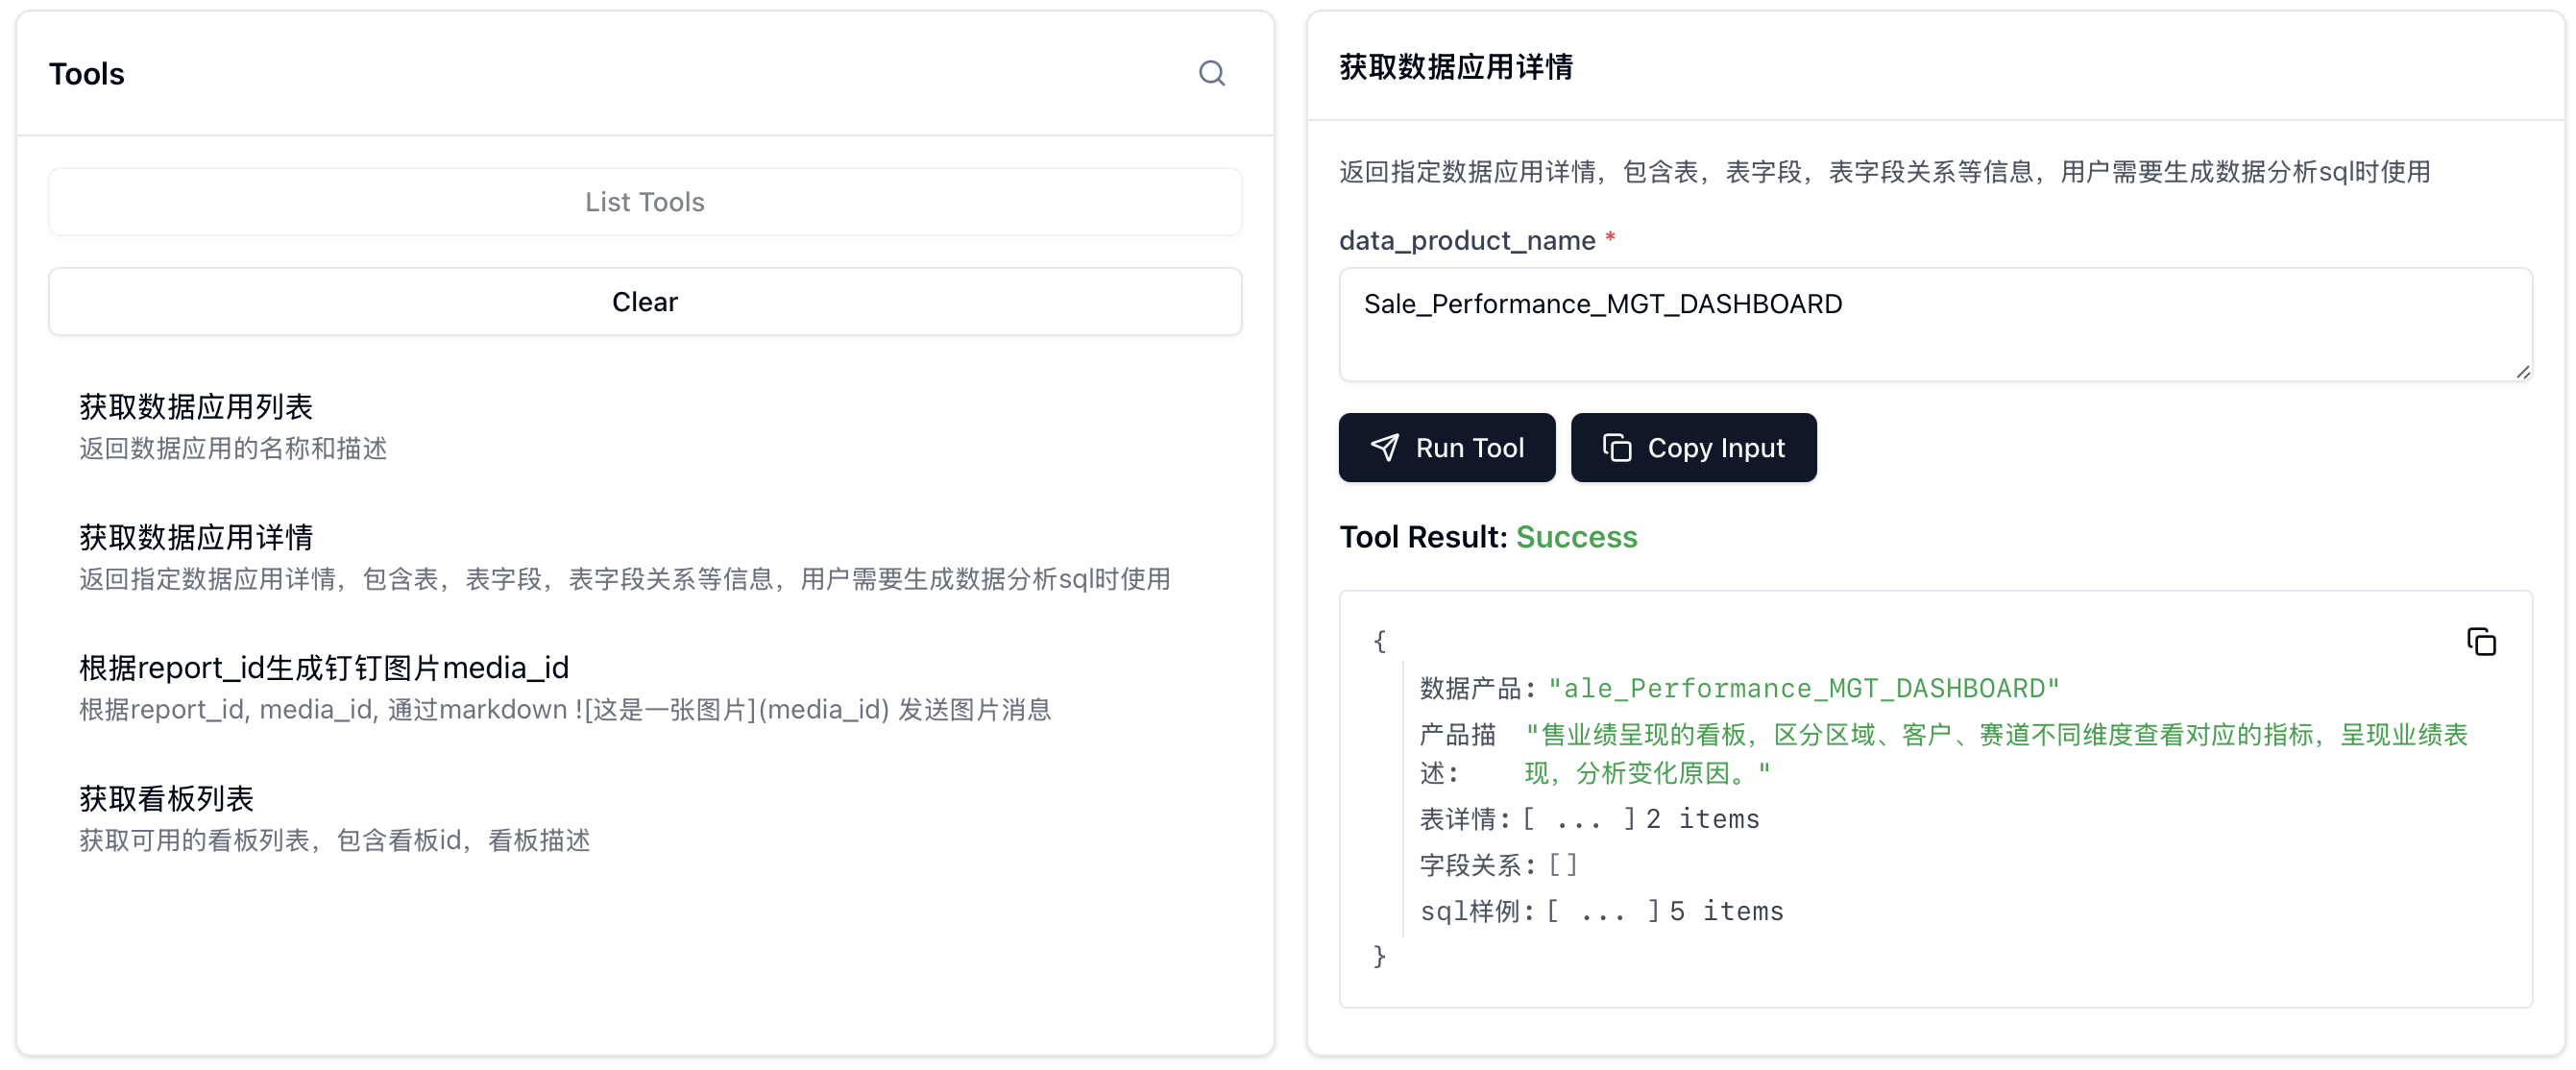2576x1070 pixels.
Task: Run the tool with Run Tool button
Action: point(1446,447)
